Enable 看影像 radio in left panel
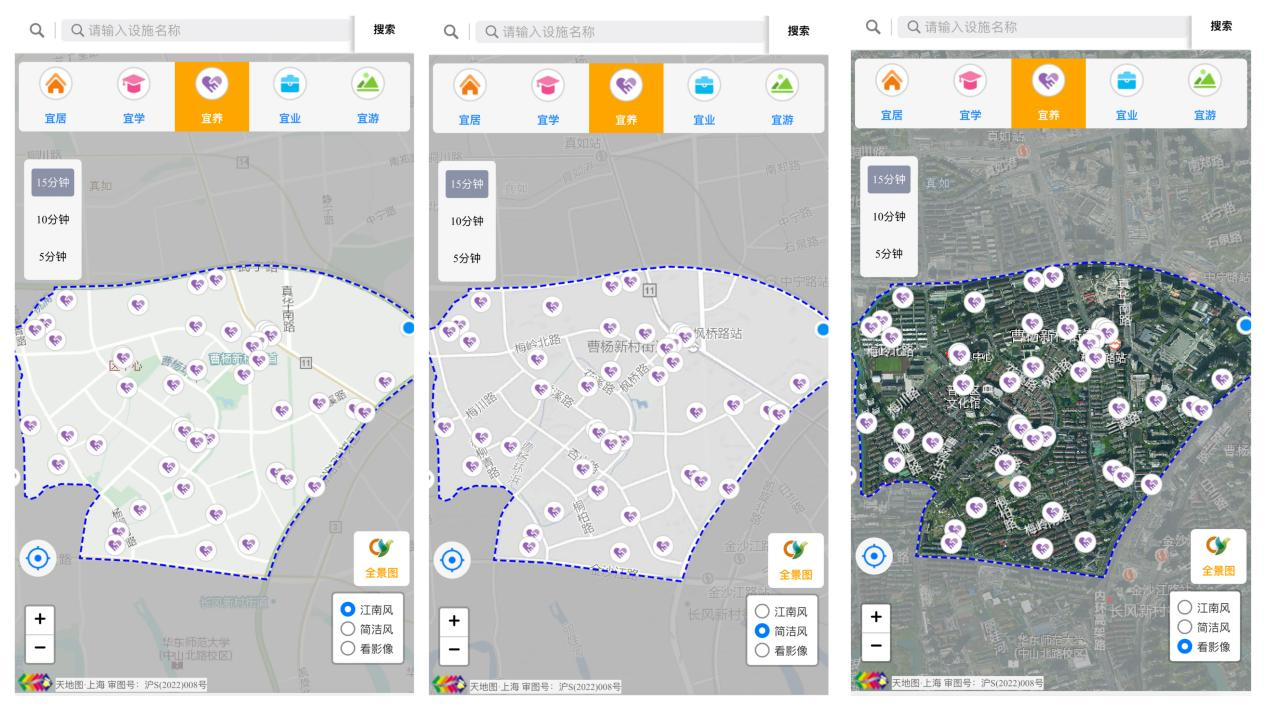 pyautogui.click(x=347, y=648)
